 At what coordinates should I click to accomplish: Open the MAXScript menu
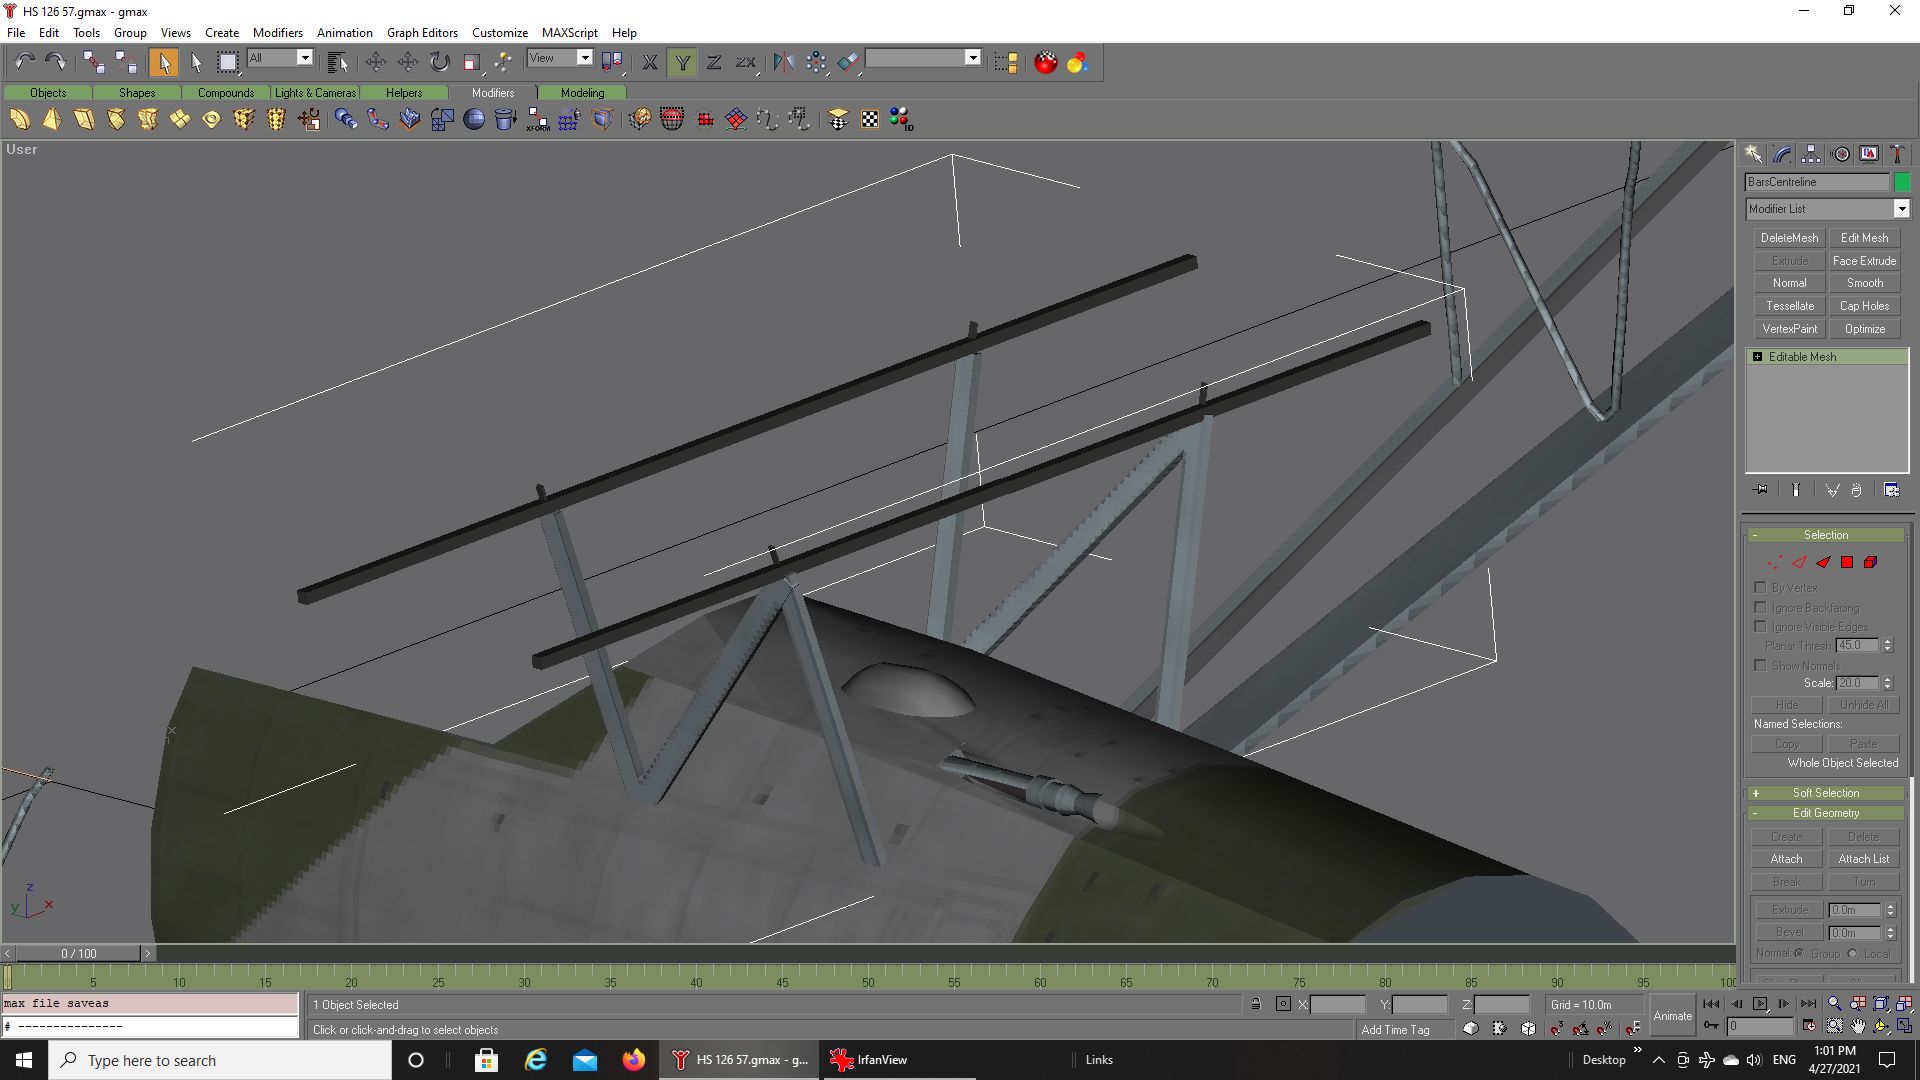point(569,33)
